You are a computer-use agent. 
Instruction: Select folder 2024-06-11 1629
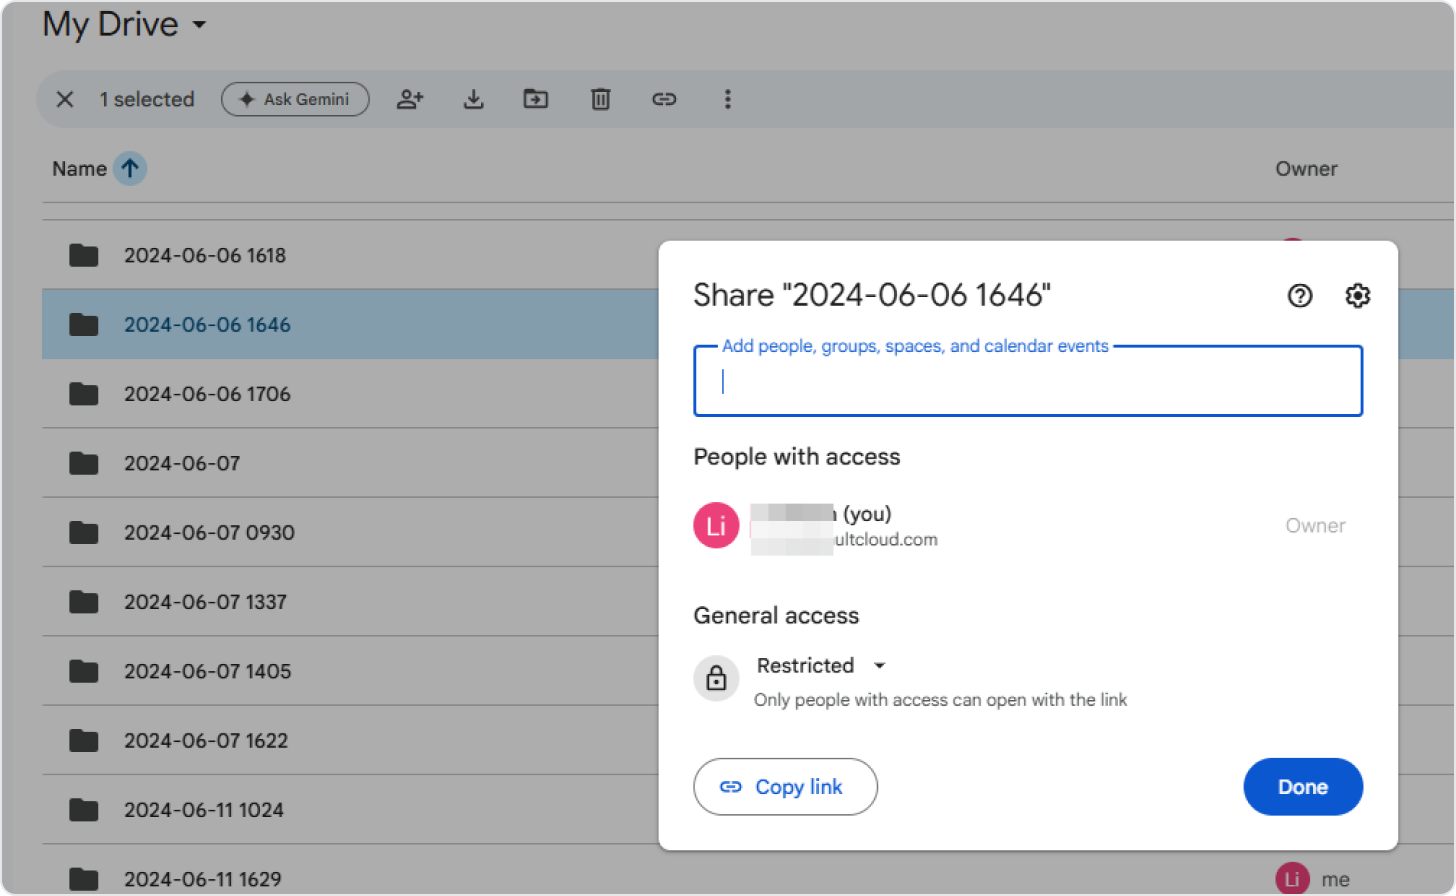(203, 879)
